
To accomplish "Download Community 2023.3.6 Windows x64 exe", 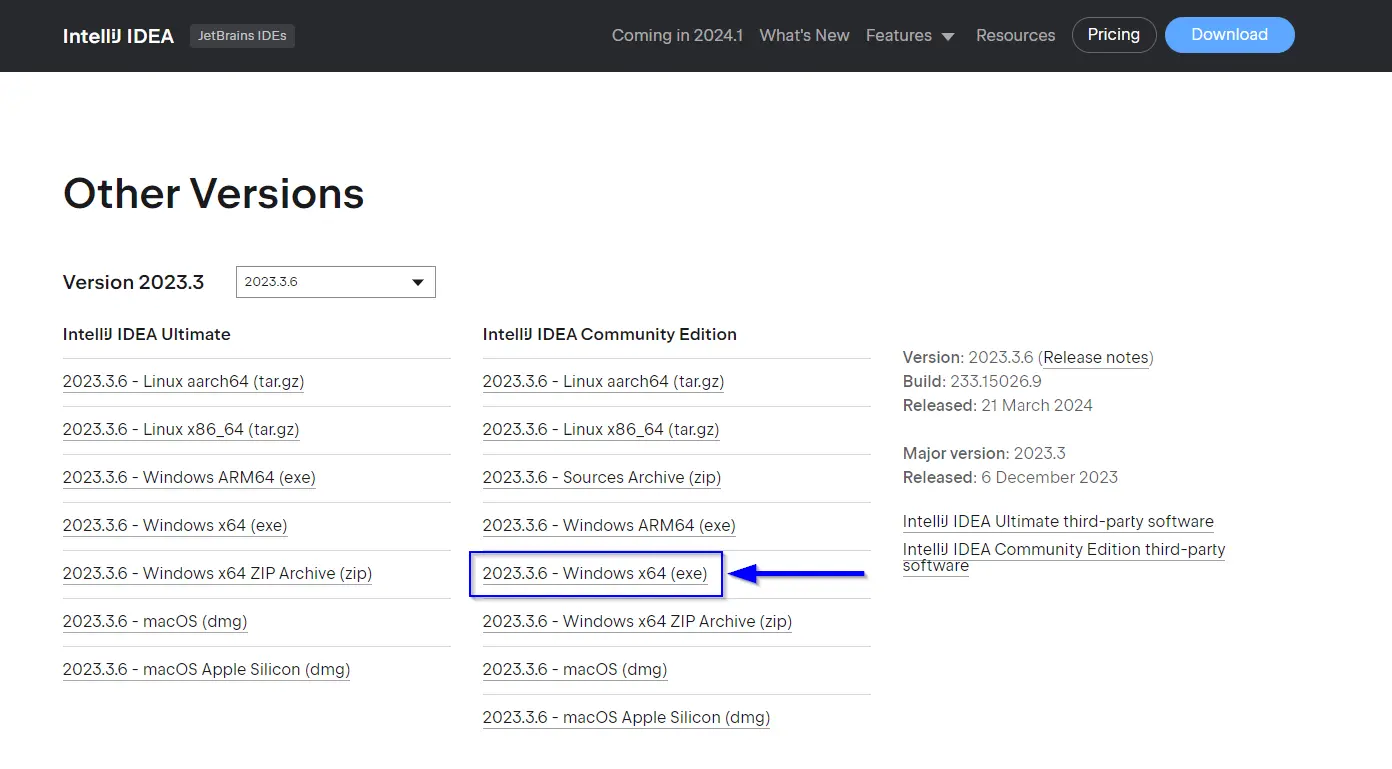I will 595,573.
